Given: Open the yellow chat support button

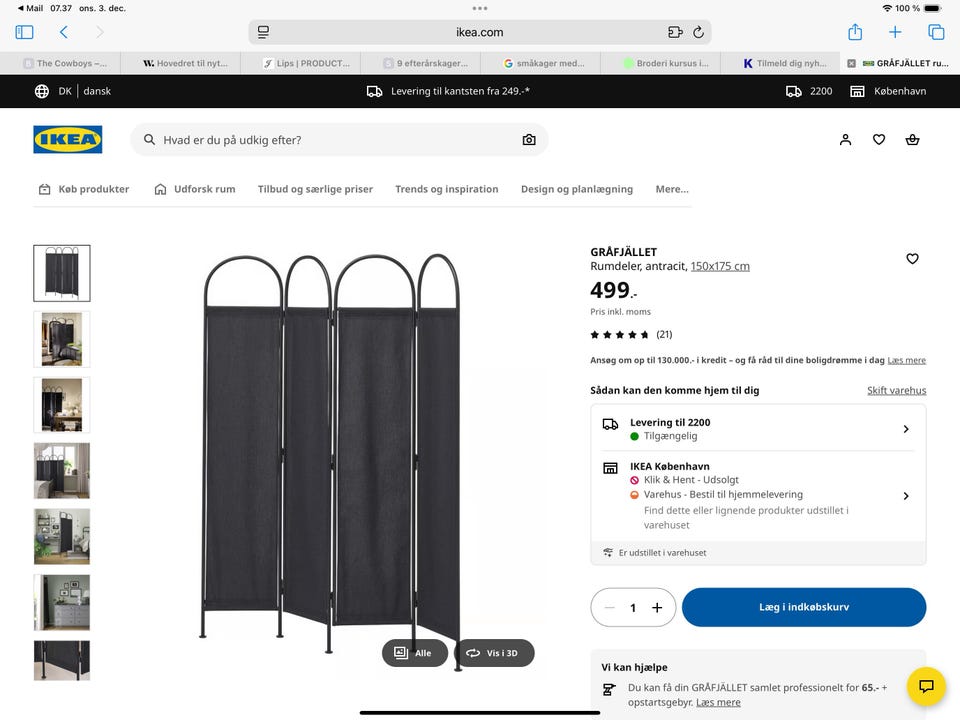Looking at the screenshot, I should [926, 686].
